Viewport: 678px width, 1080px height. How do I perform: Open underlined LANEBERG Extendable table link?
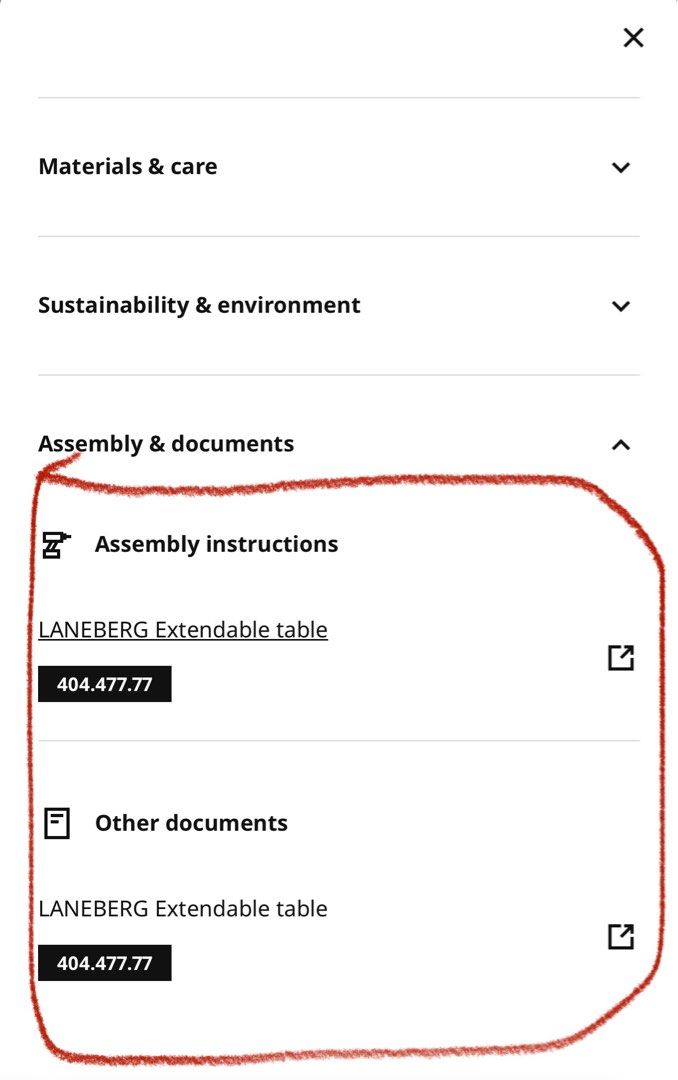[183, 630]
